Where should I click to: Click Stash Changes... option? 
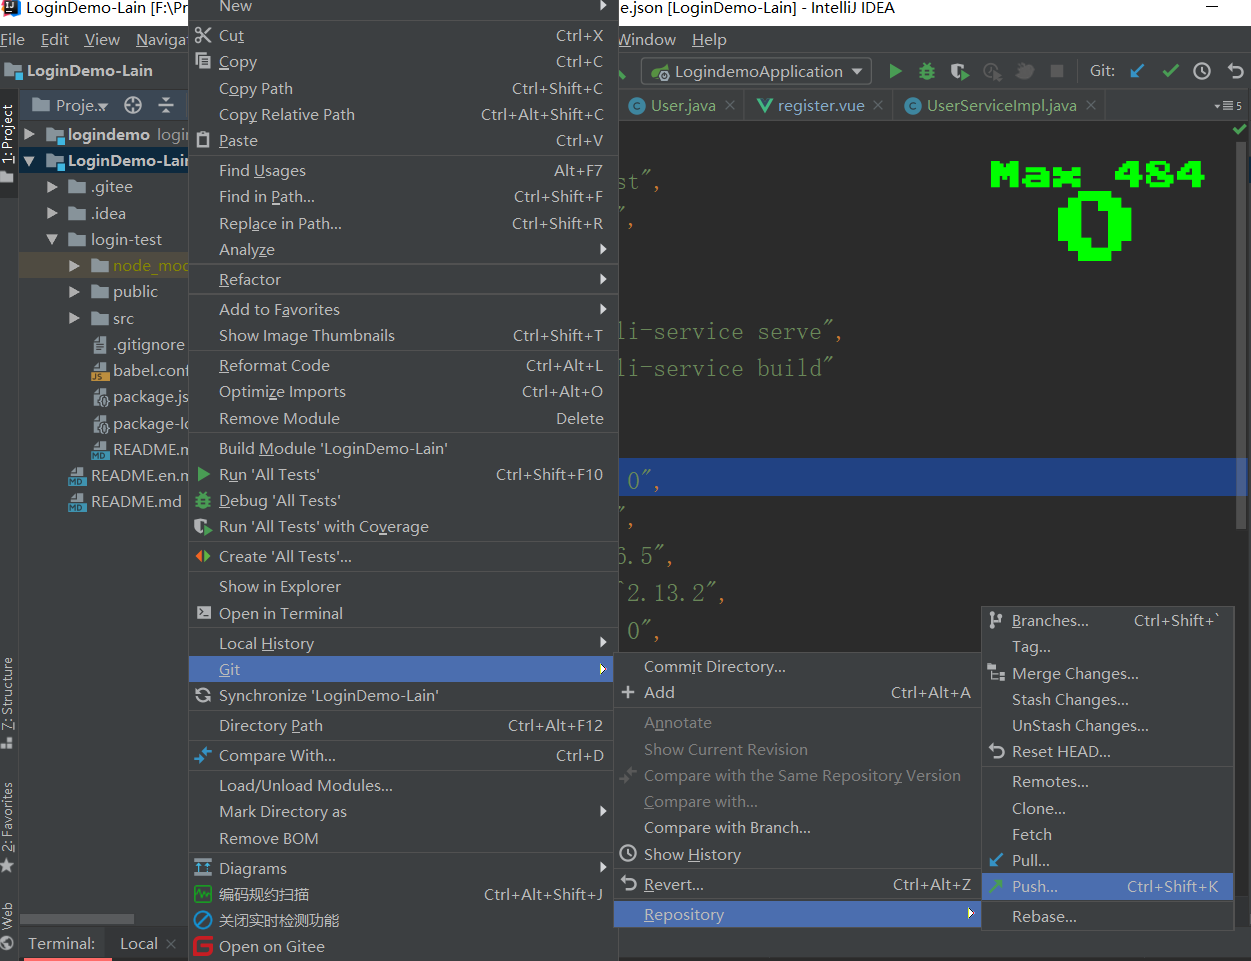tap(1107, 699)
